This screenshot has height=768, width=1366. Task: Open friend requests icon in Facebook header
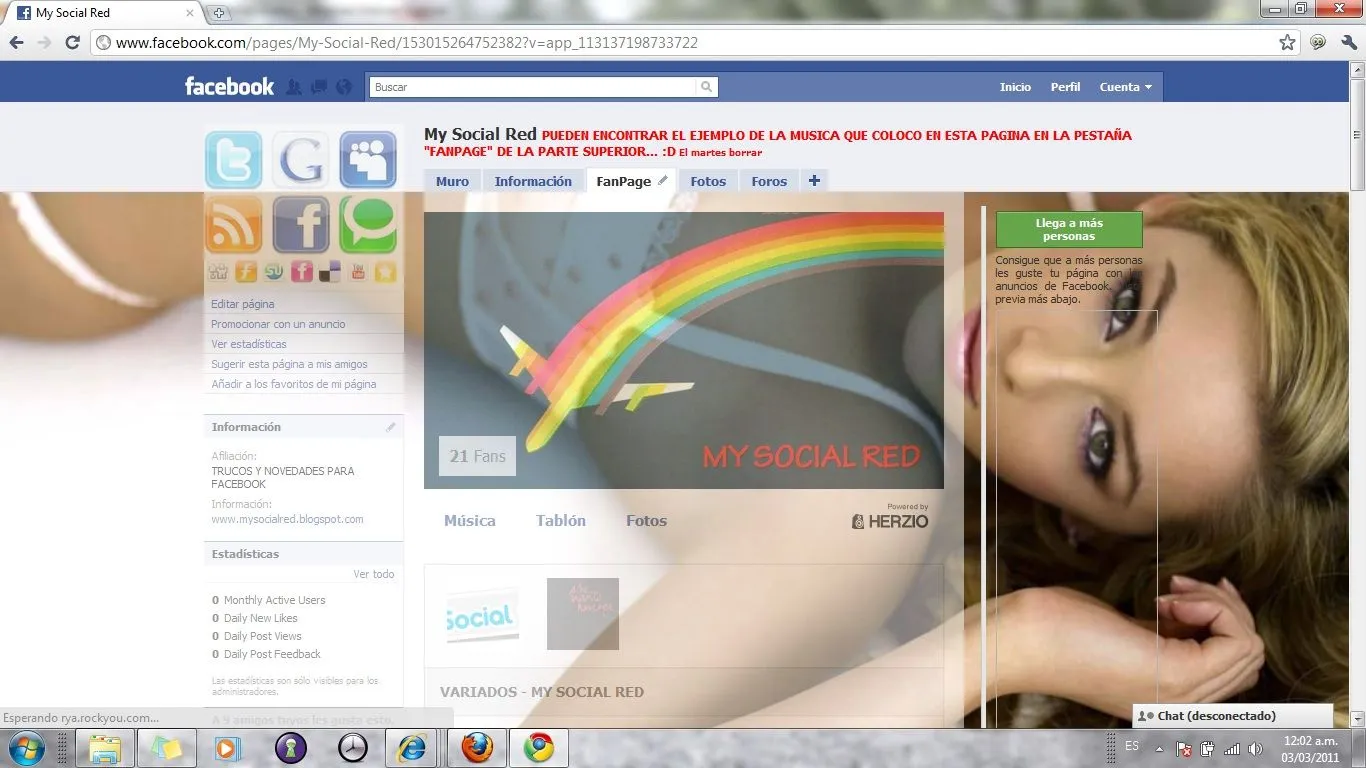point(294,87)
